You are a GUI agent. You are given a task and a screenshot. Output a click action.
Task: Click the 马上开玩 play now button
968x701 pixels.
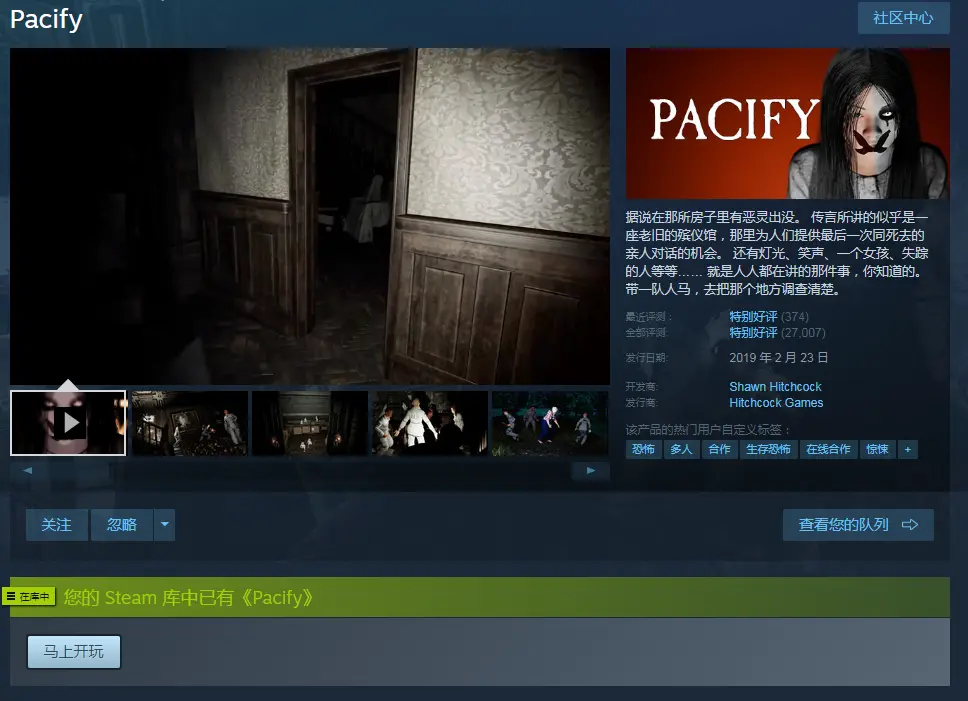click(x=74, y=652)
